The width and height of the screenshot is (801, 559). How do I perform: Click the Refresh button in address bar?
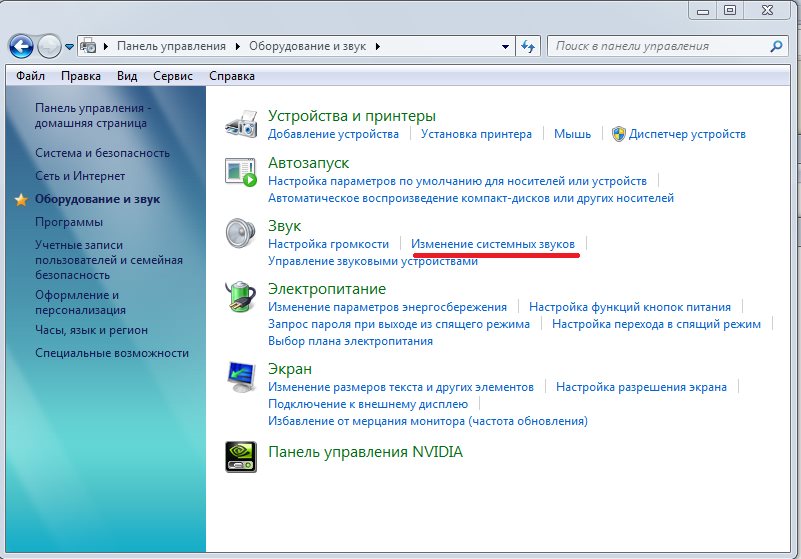click(528, 46)
